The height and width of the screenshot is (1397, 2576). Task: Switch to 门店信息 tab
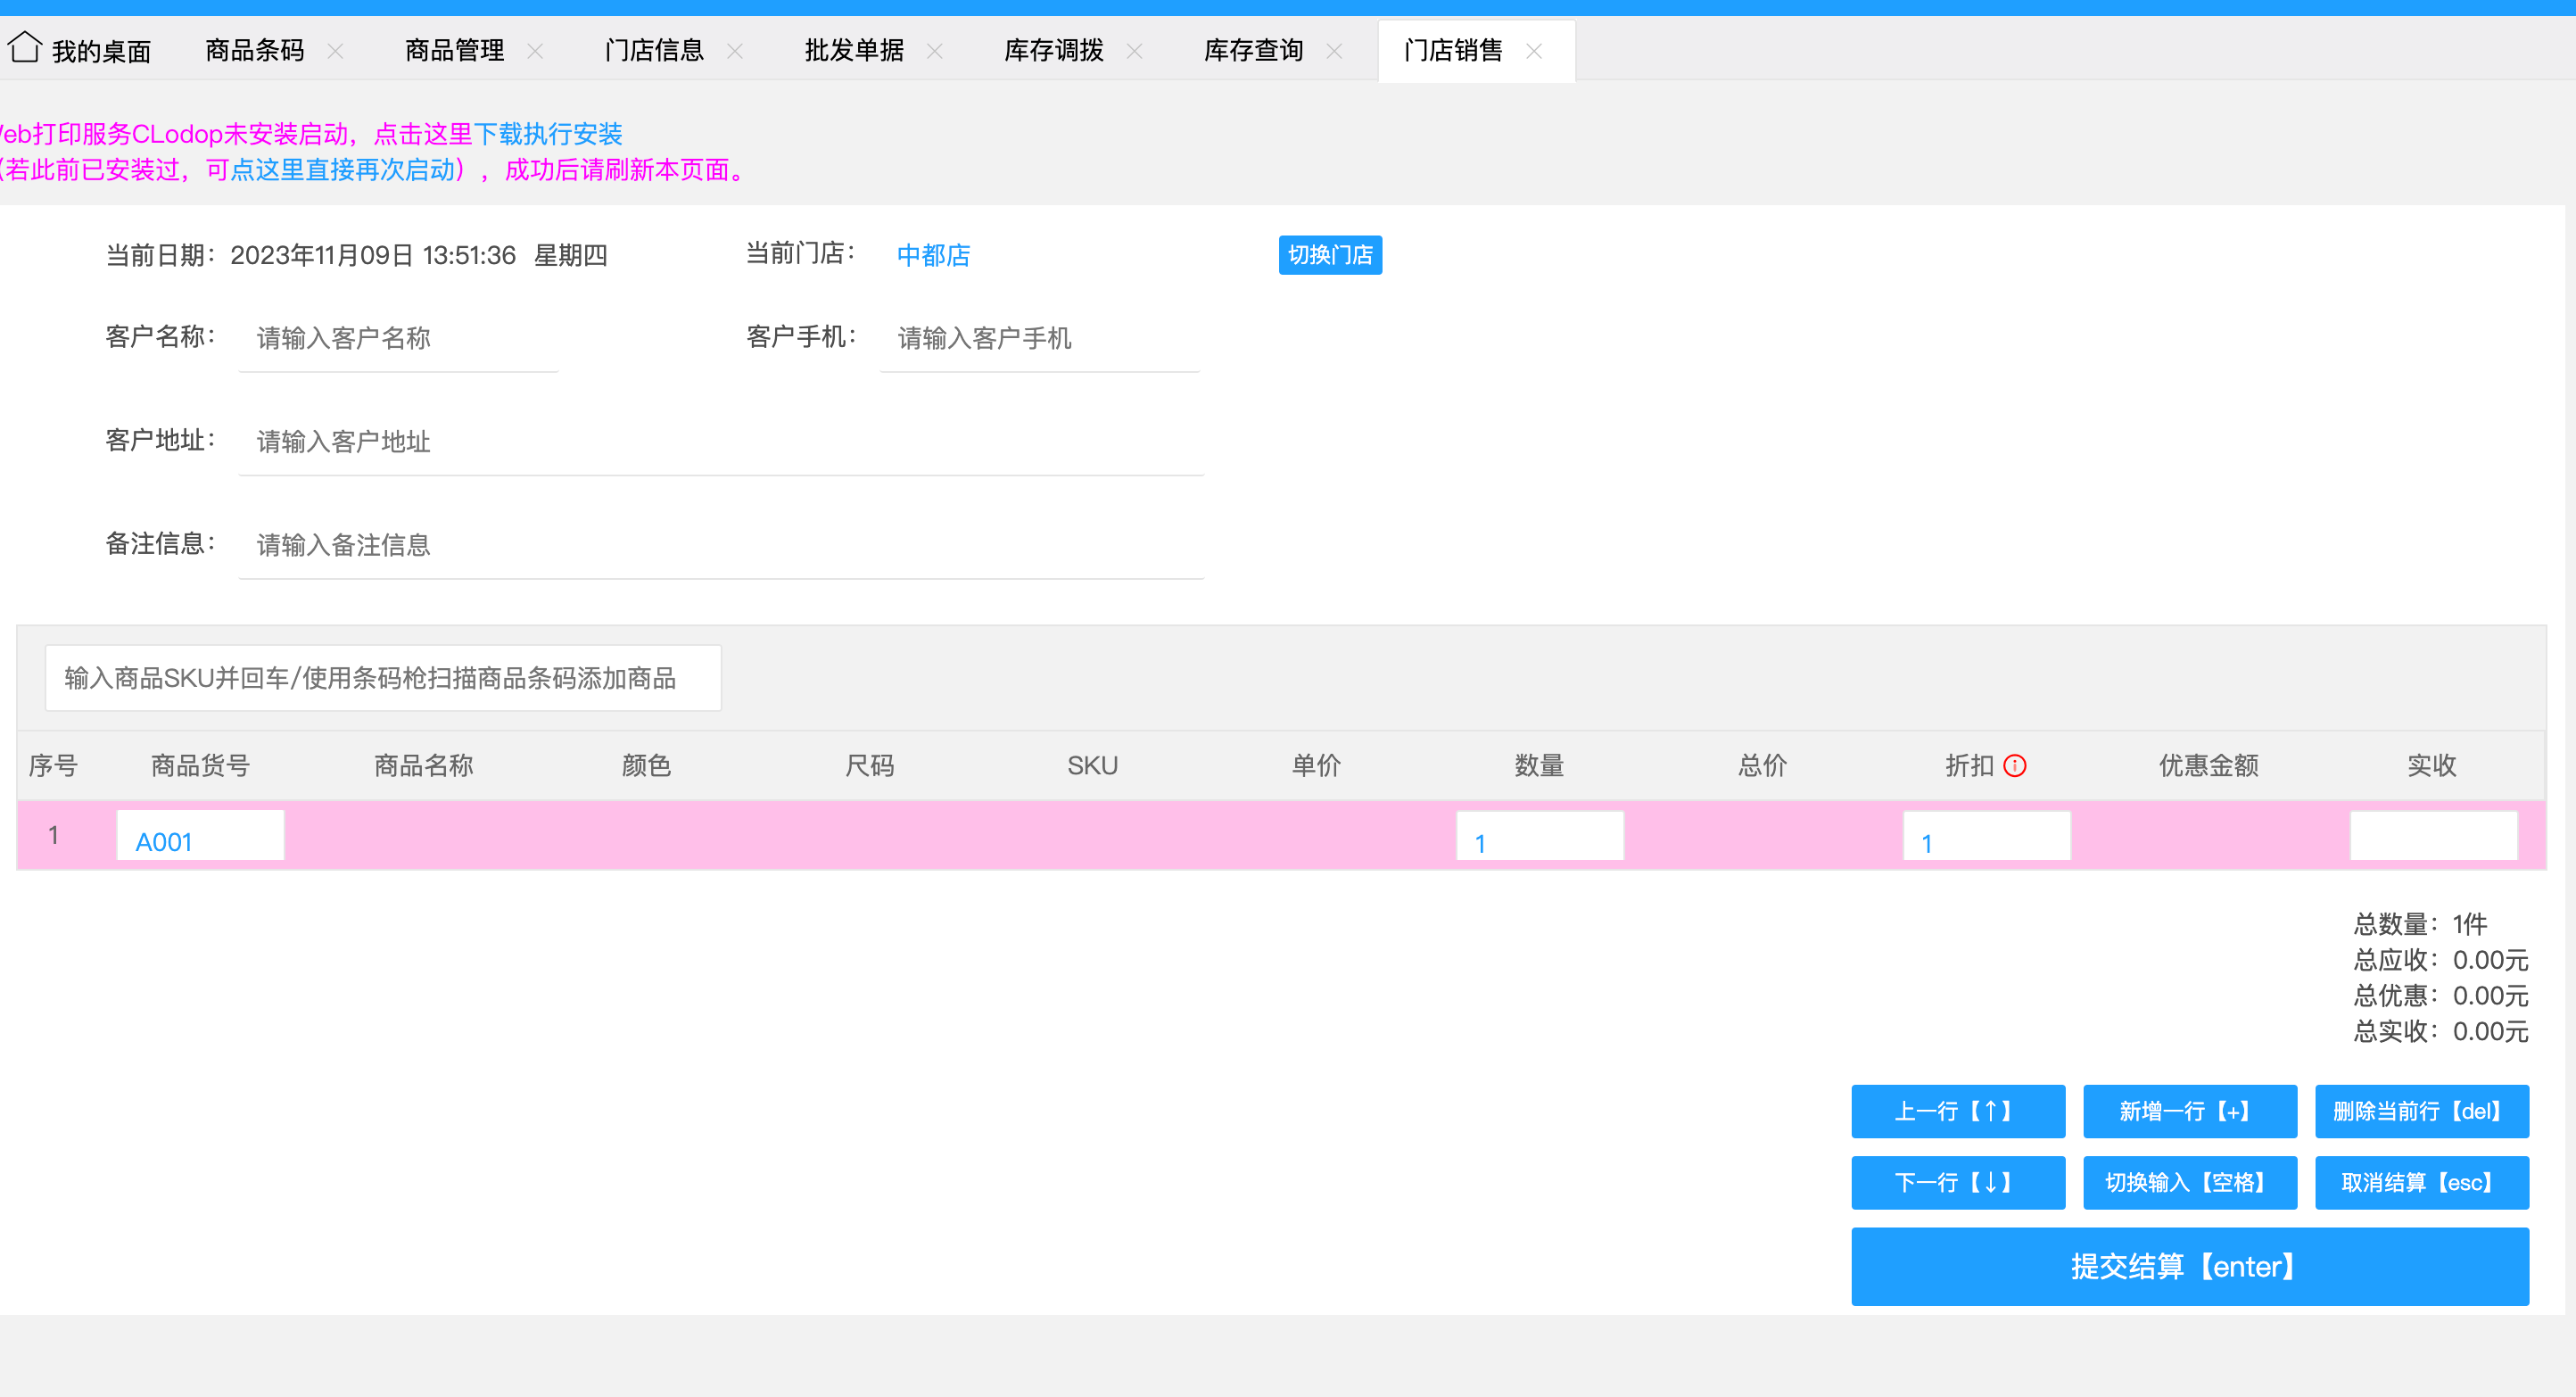[x=654, y=50]
